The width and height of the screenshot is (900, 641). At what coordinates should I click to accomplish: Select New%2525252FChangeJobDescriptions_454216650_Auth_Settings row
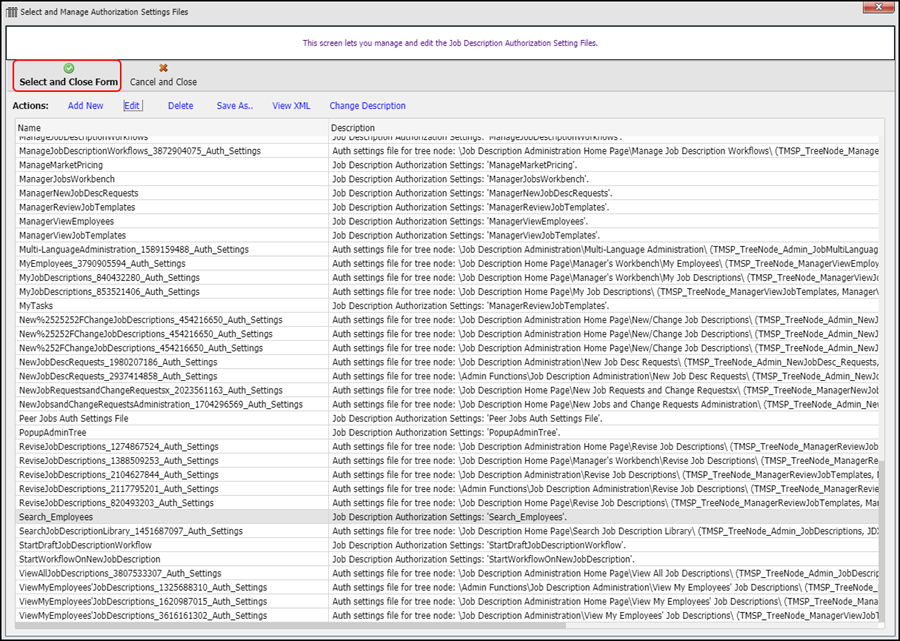pyautogui.click(x=447, y=320)
